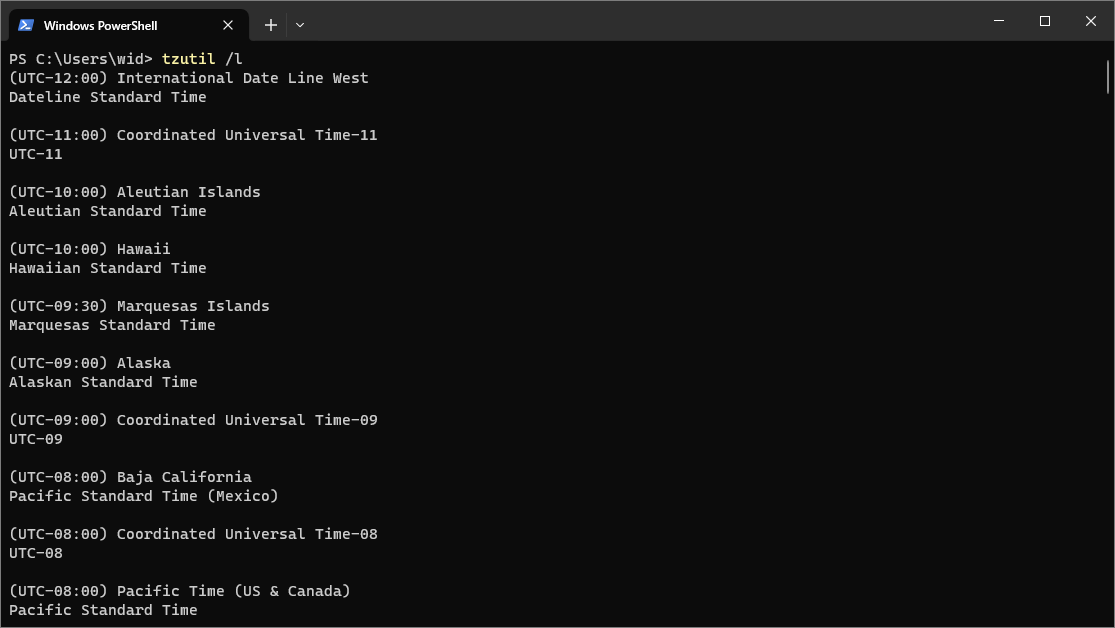
Task: Click the scrollbar on the right edge
Action: (1108, 75)
